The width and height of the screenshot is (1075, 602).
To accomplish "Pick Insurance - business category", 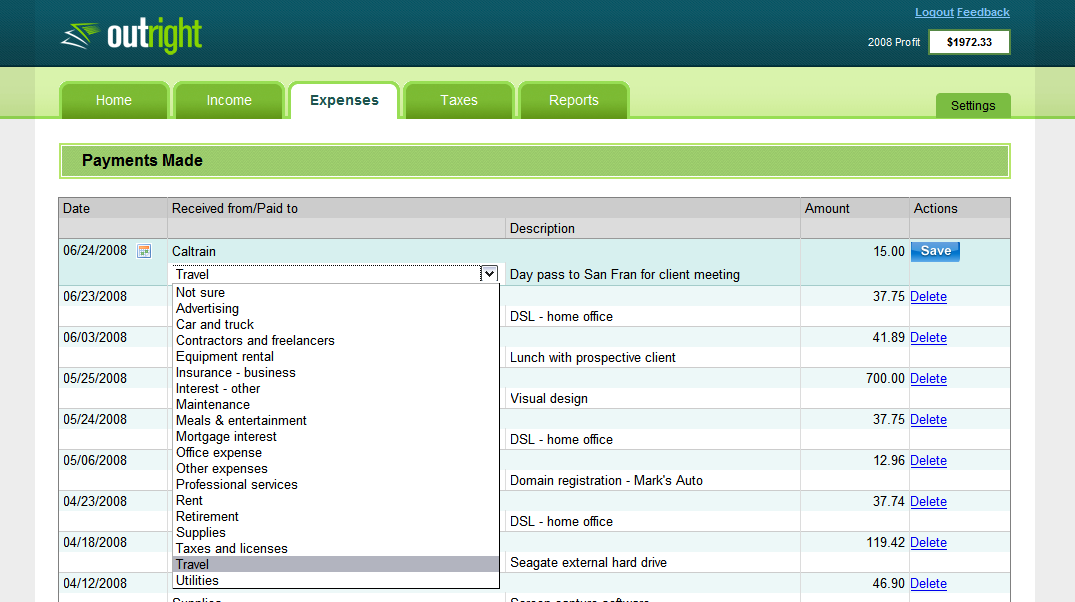I will tap(335, 372).
